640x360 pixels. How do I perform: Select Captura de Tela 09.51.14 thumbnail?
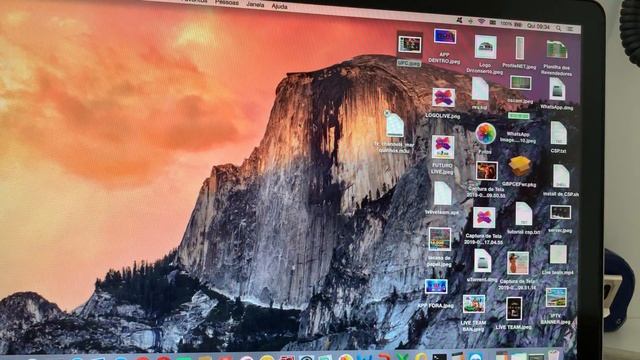coord(518,263)
